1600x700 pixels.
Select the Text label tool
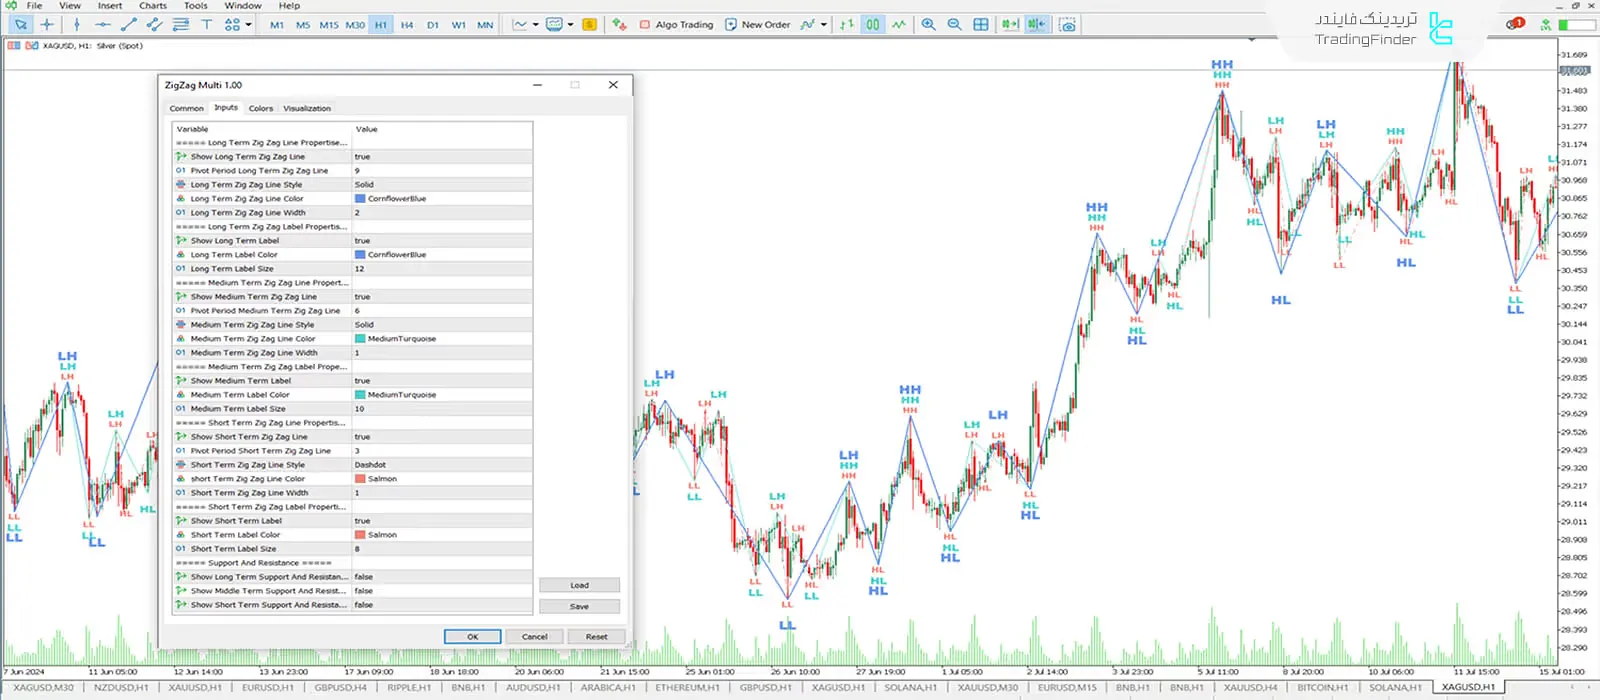[207, 24]
